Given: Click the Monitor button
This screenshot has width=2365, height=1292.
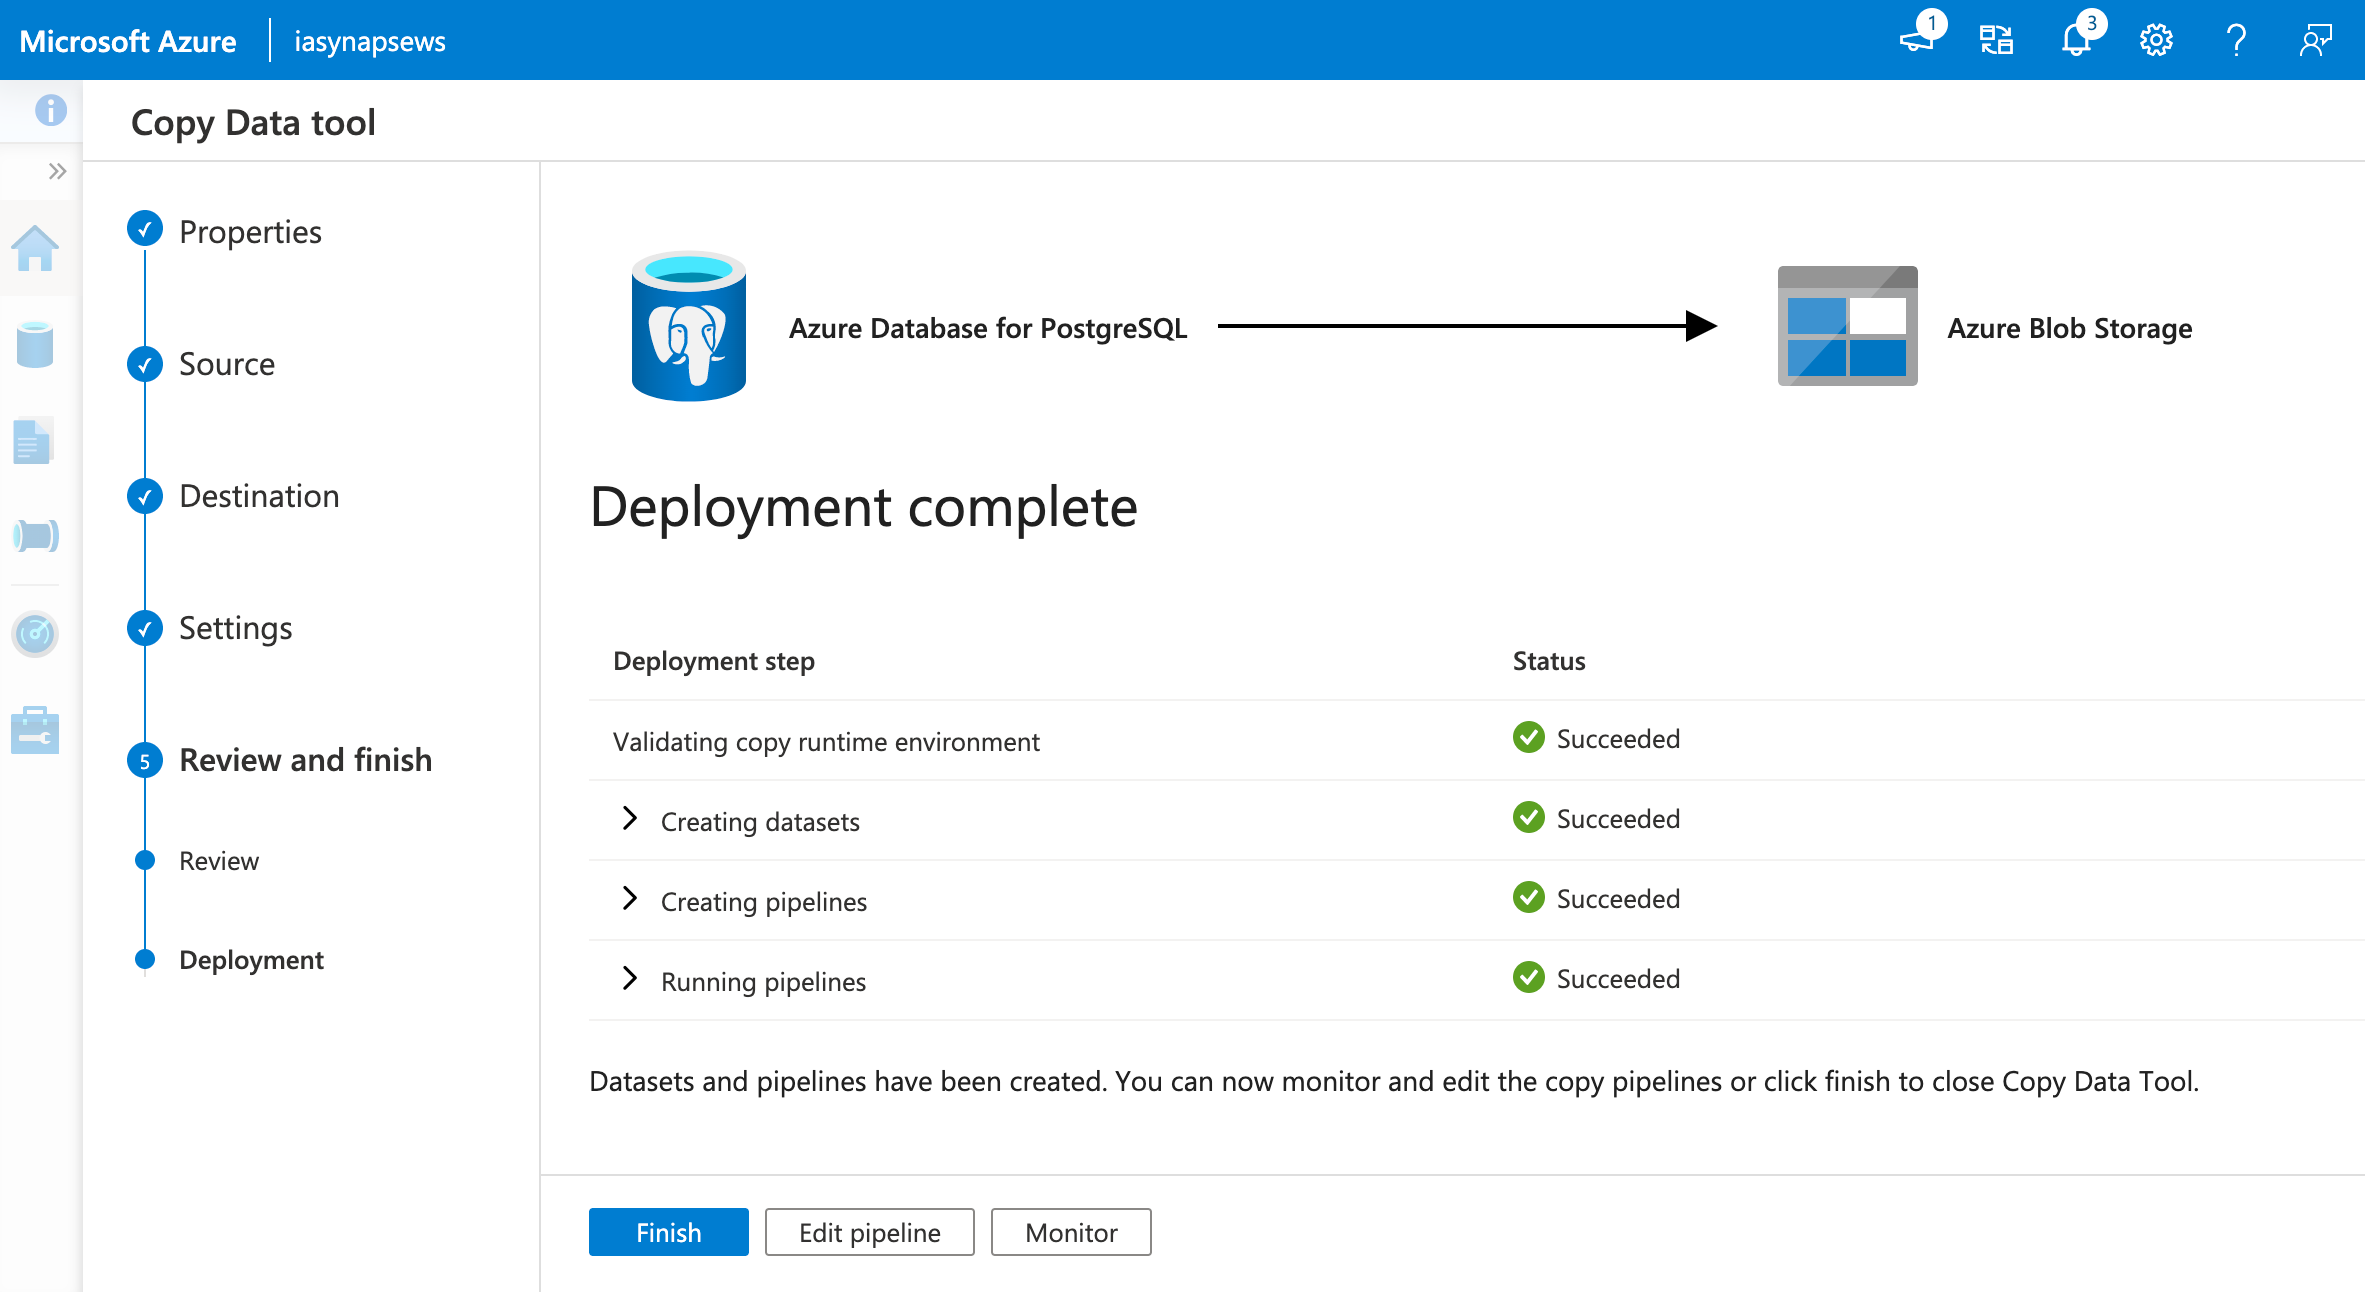Looking at the screenshot, I should coord(1070,1232).
